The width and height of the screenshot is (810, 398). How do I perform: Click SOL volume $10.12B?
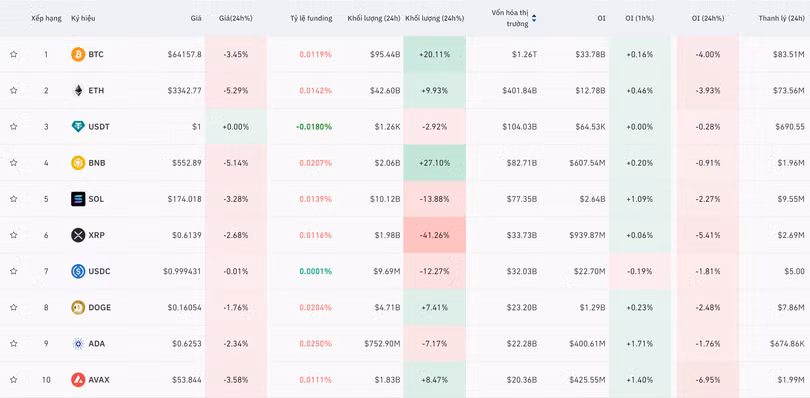pyautogui.click(x=385, y=199)
